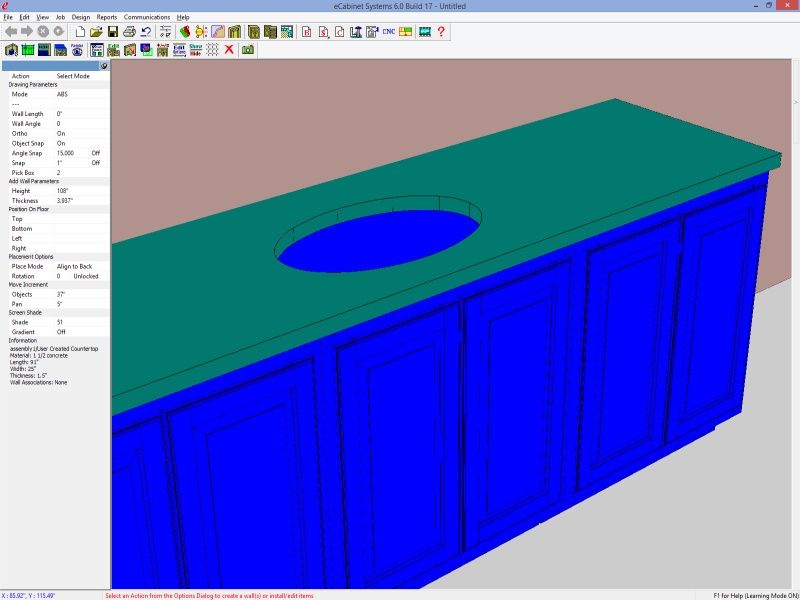
Task: Save the job with floppy disk icon
Action: [113, 32]
